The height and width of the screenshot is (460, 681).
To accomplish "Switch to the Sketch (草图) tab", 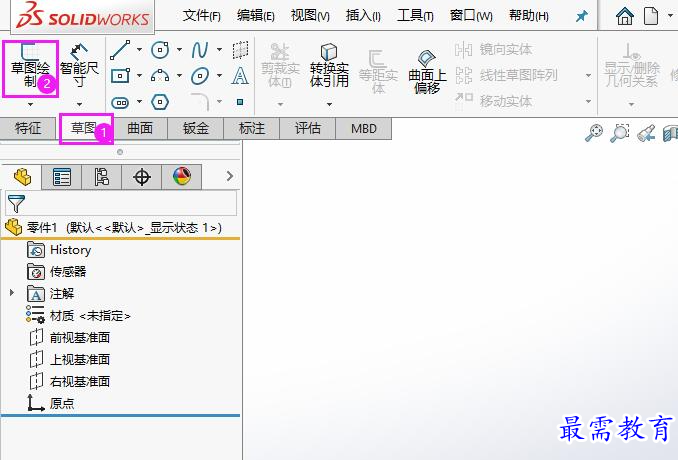I will point(84,128).
